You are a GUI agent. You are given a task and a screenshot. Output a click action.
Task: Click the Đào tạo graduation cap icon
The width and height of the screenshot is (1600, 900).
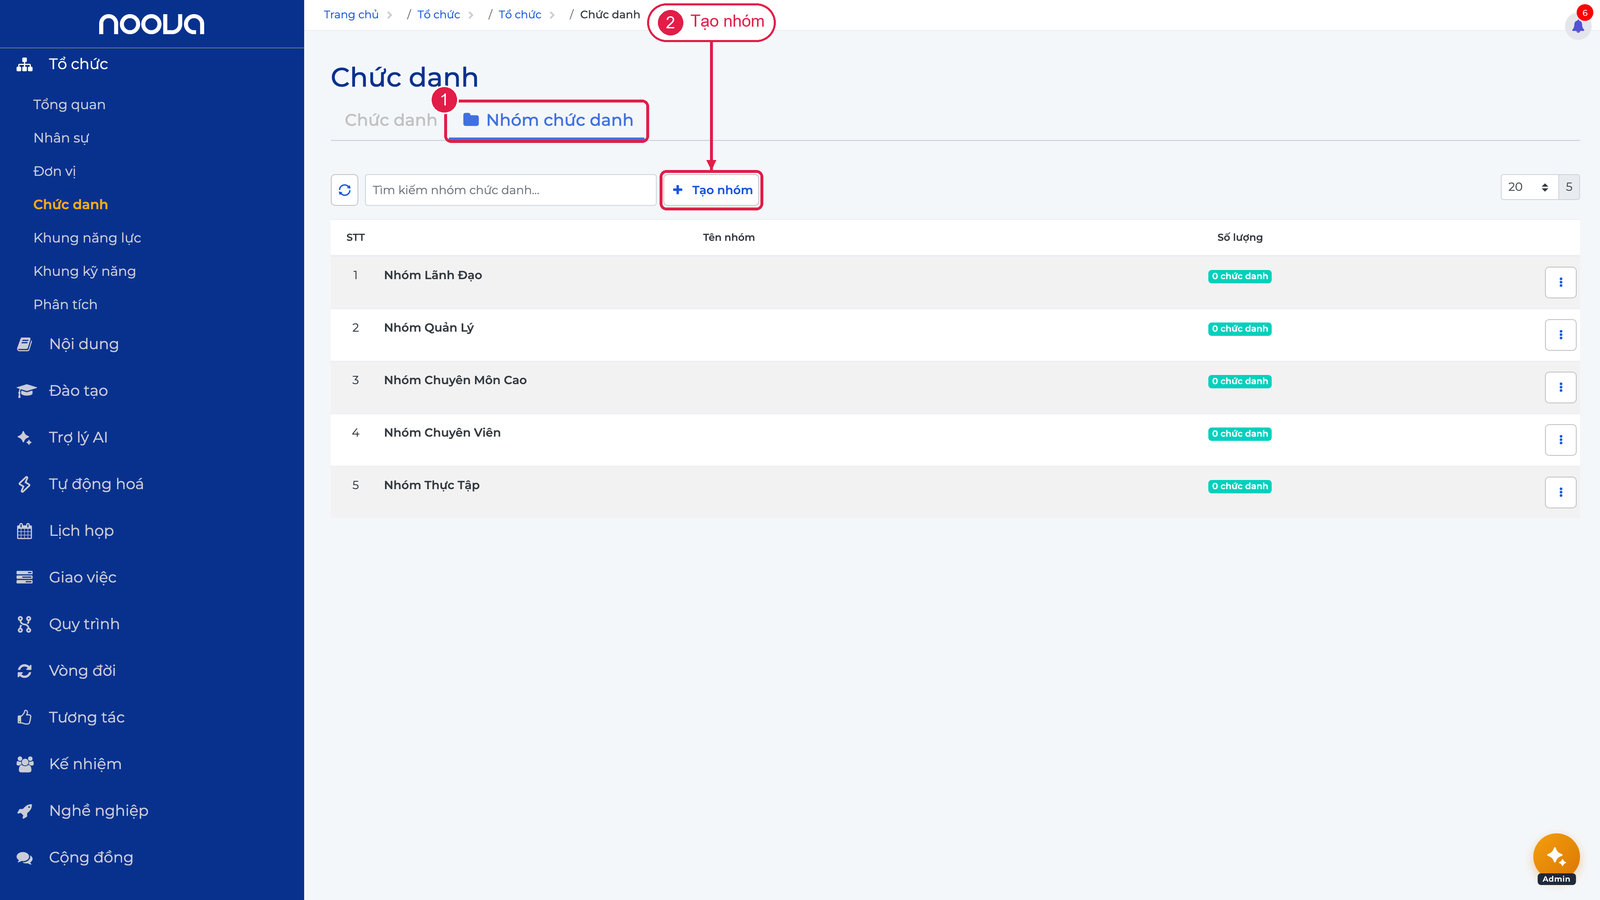(x=26, y=391)
